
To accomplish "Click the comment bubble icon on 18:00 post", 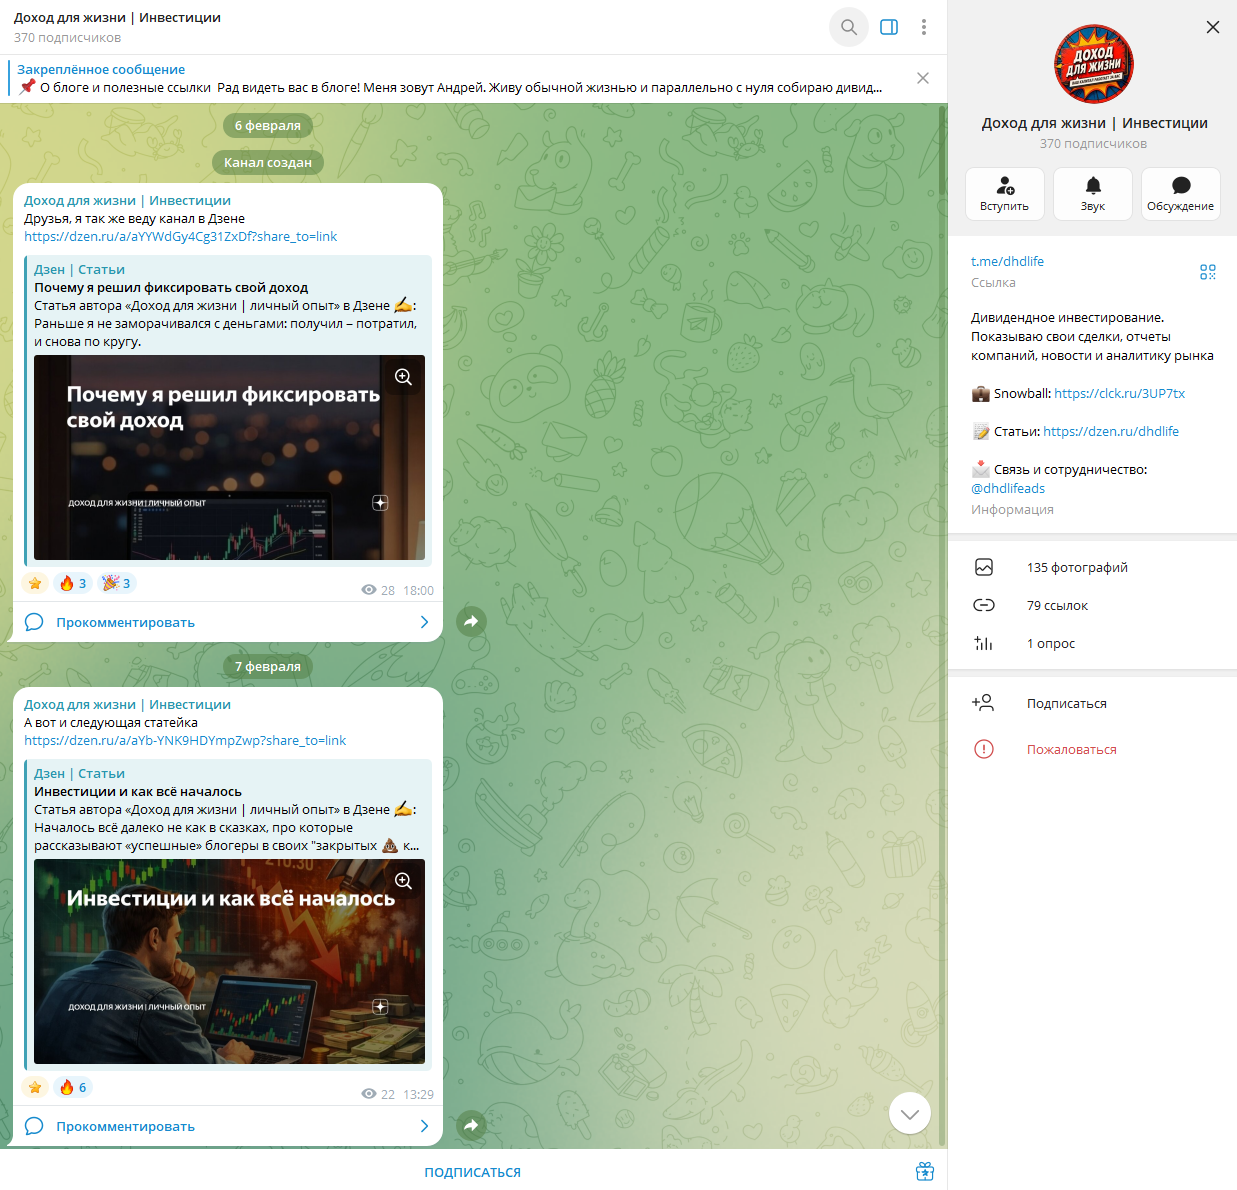I will [34, 622].
